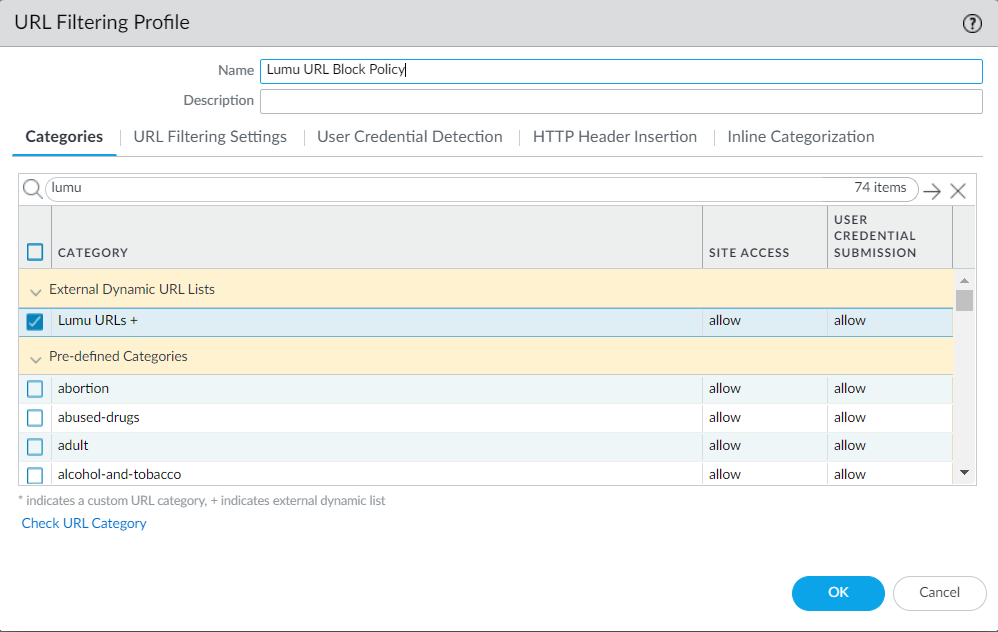Collapse External Dynamic URL Lists group

point(37,291)
